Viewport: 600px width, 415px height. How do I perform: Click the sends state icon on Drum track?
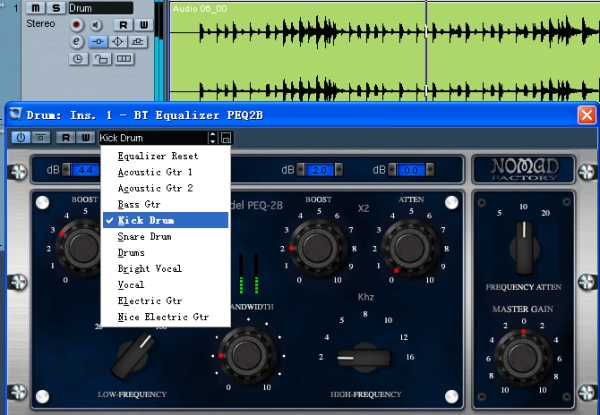[138, 42]
